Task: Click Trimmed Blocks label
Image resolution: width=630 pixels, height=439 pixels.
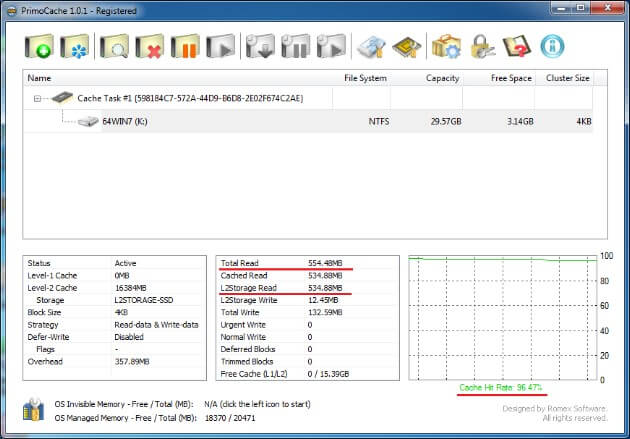Action: (x=247, y=361)
